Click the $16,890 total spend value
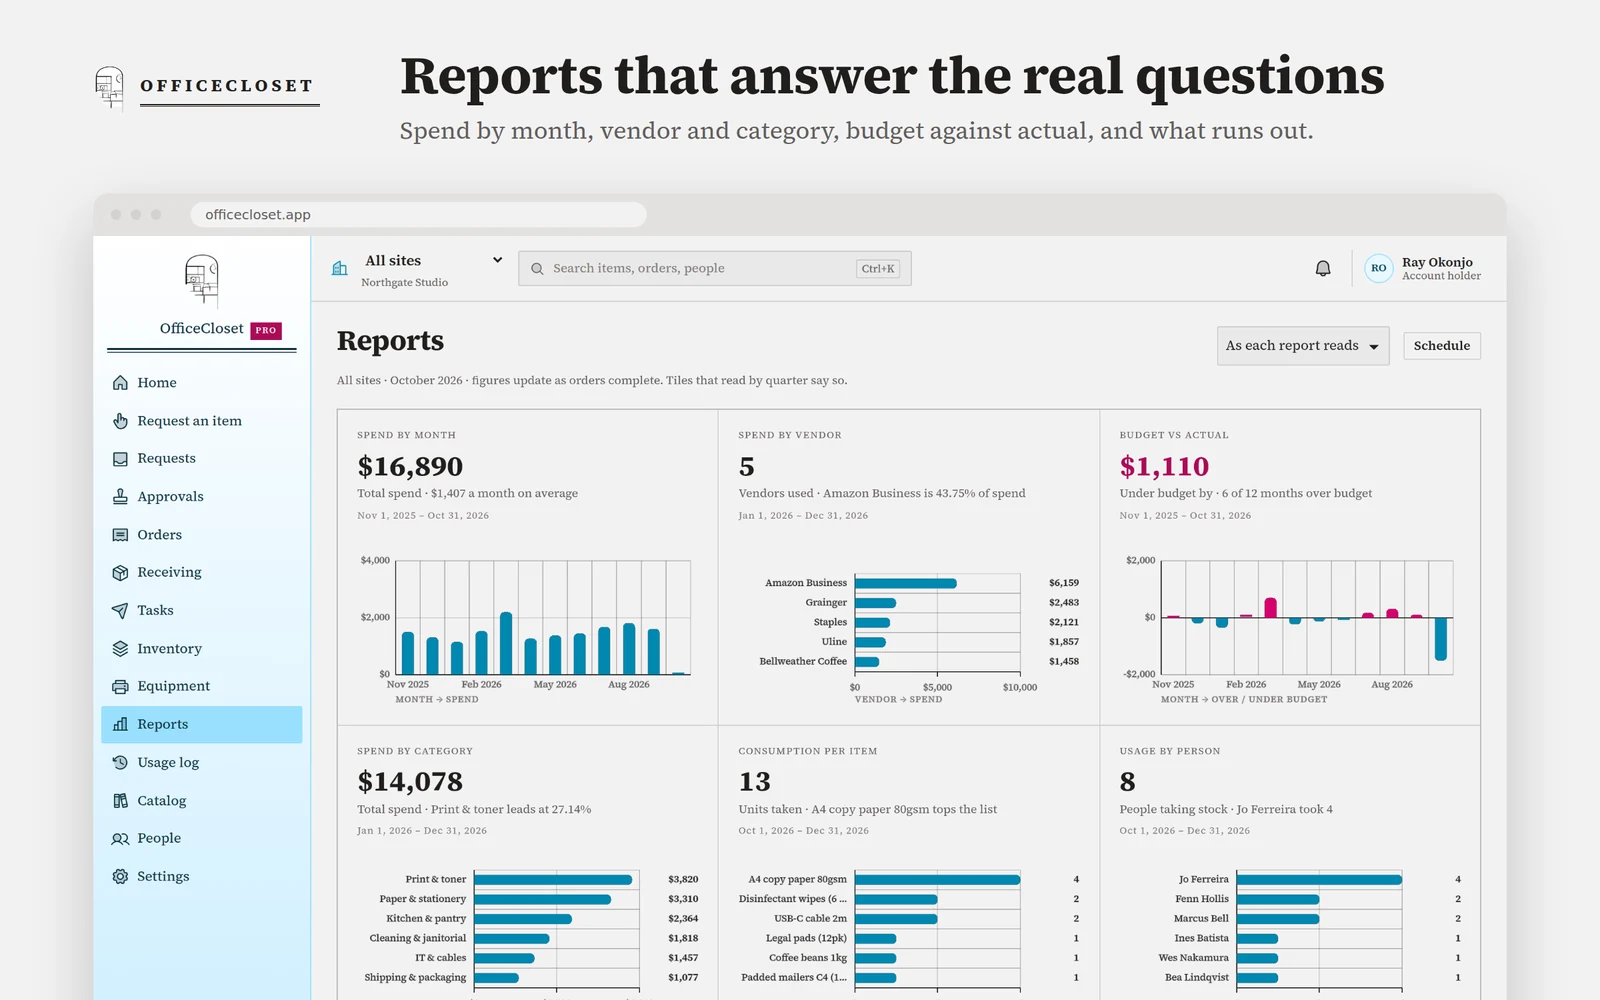 (x=410, y=467)
